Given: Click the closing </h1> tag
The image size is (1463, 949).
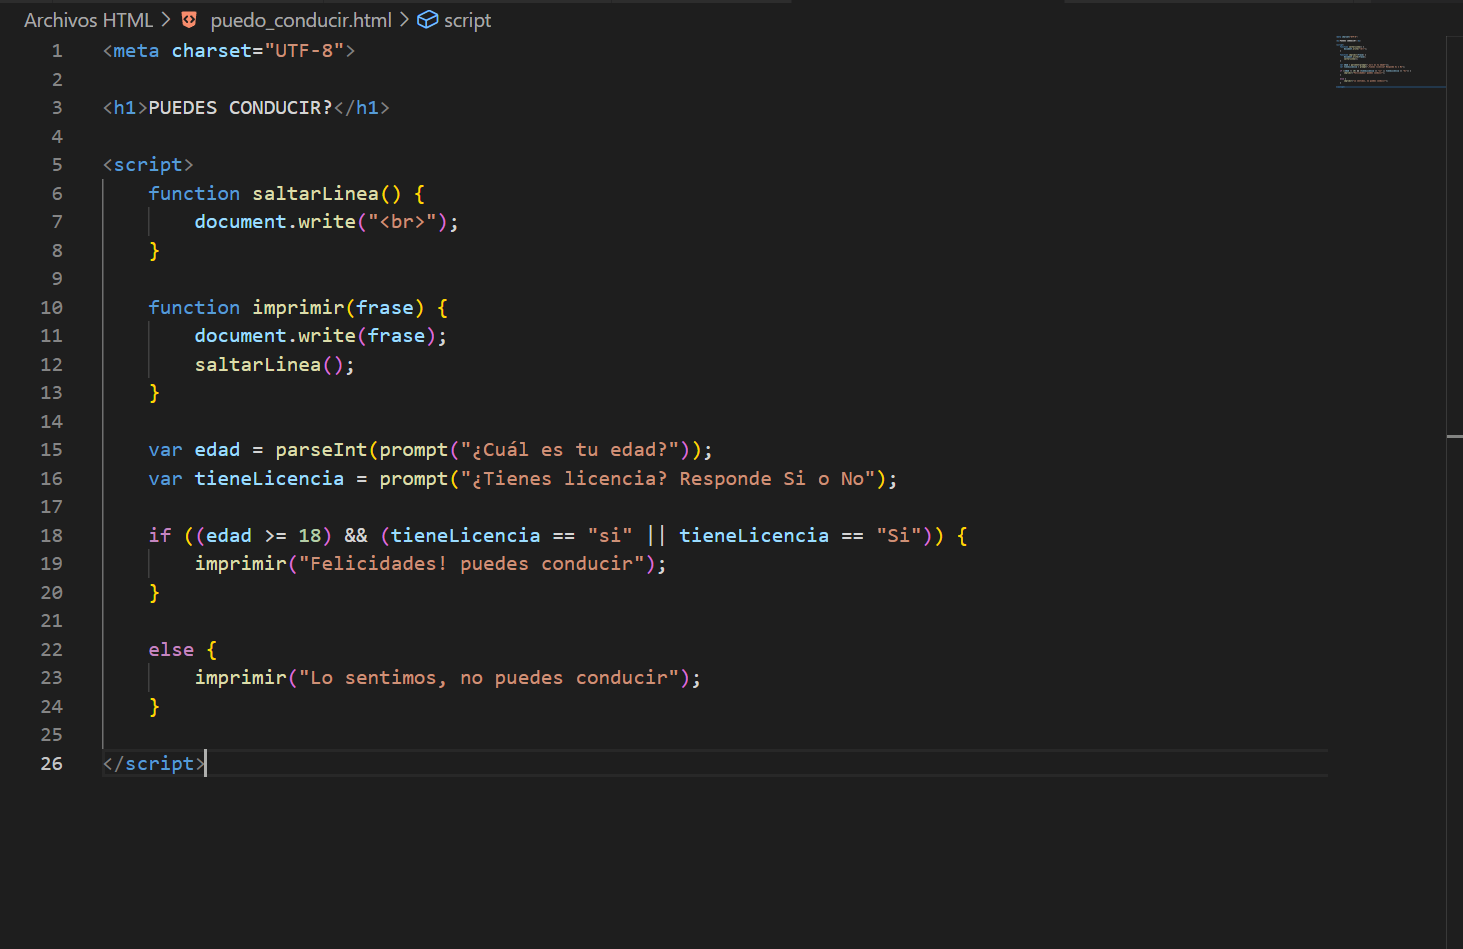Looking at the screenshot, I should click(361, 108).
